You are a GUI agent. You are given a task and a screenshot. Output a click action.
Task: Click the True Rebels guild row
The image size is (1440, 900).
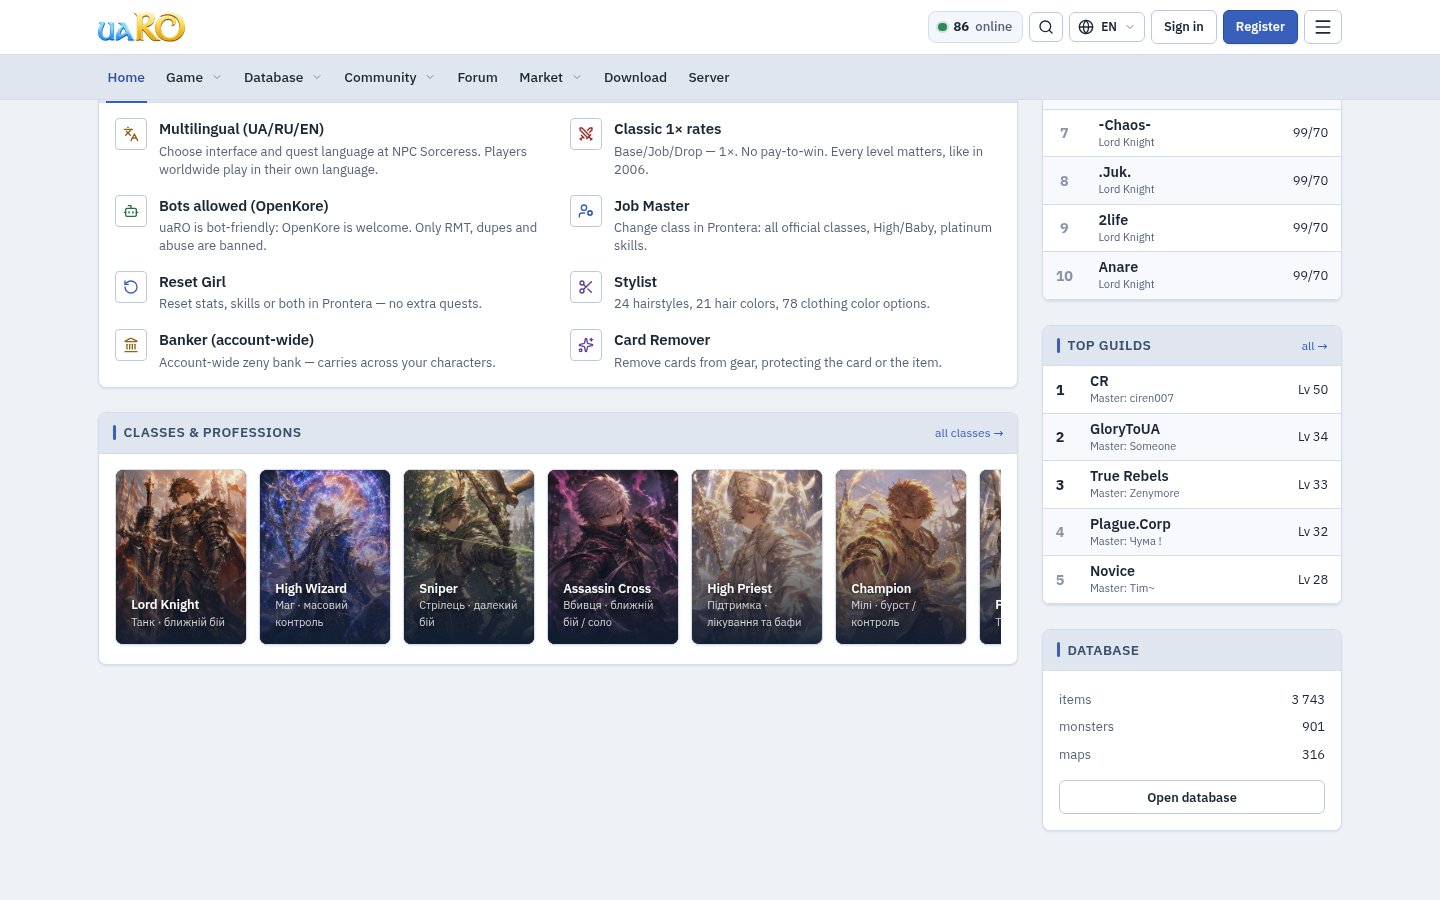[1192, 484]
